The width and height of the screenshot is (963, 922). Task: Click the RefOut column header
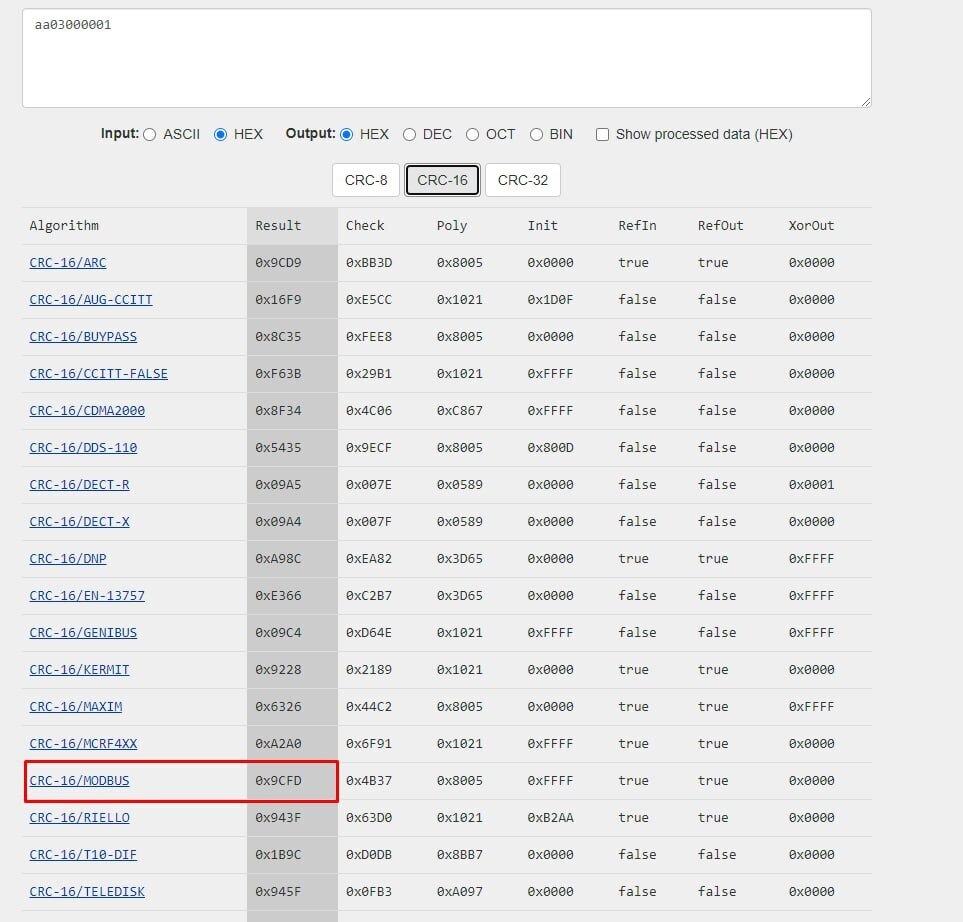click(x=720, y=225)
